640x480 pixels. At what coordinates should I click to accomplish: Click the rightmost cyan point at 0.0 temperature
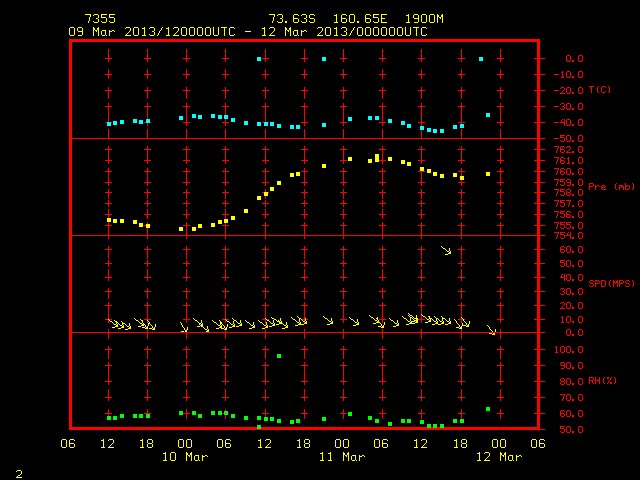[481, 59]
